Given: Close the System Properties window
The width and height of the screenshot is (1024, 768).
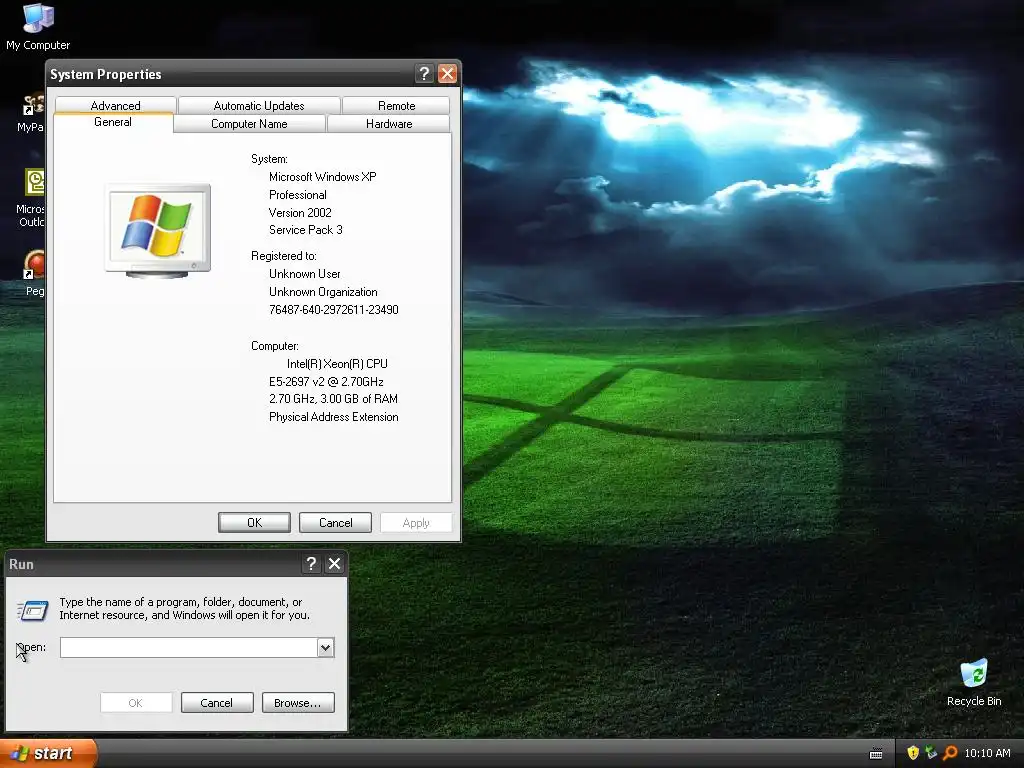Looking at the screenshot, I should pyautogui.click(x=447, y=74).
